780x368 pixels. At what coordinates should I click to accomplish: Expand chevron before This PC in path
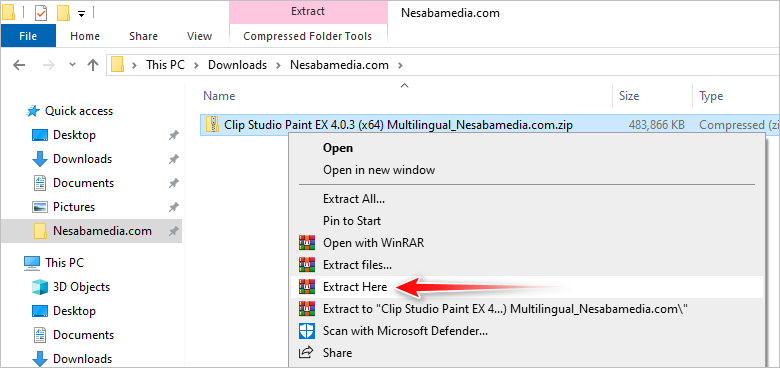(134, 65)
